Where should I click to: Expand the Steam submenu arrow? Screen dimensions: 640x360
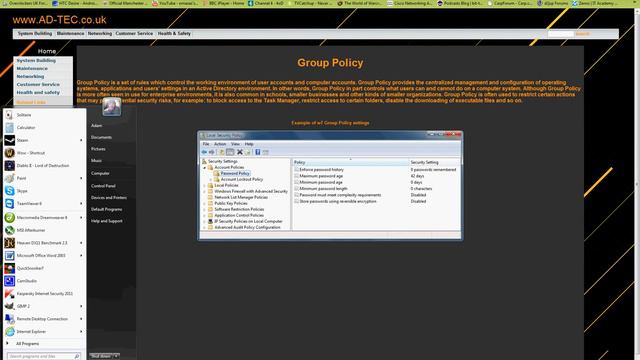[81, 140]
